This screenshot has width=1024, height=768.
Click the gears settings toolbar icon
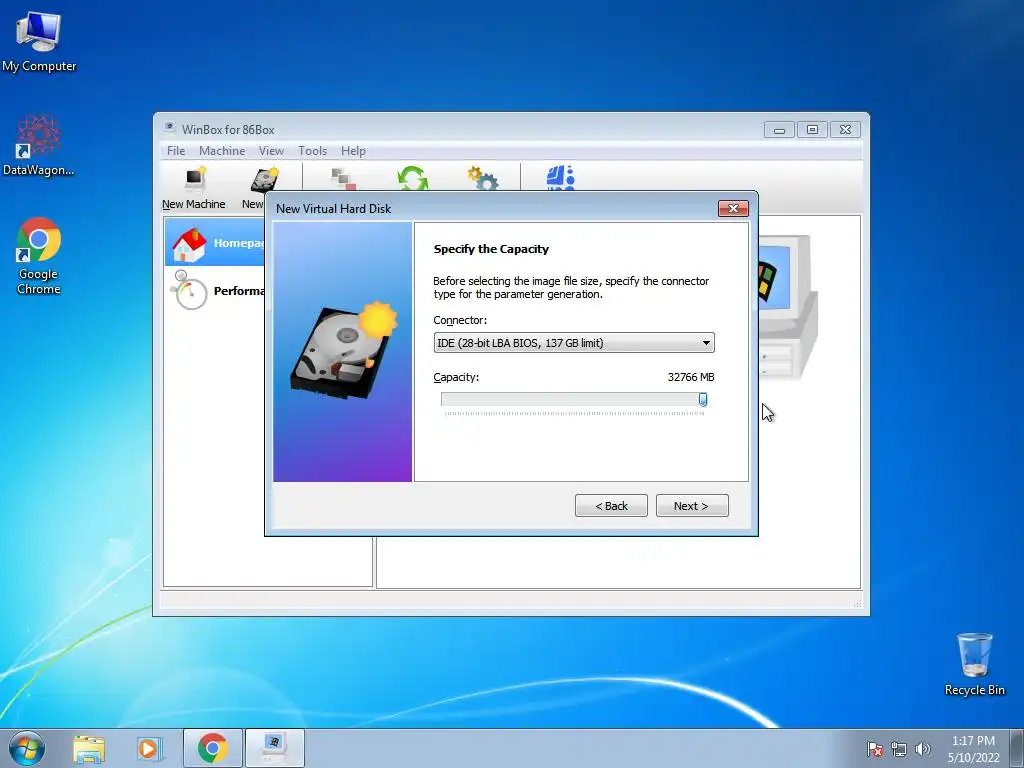pyautogui.click(x=483, y=178)
